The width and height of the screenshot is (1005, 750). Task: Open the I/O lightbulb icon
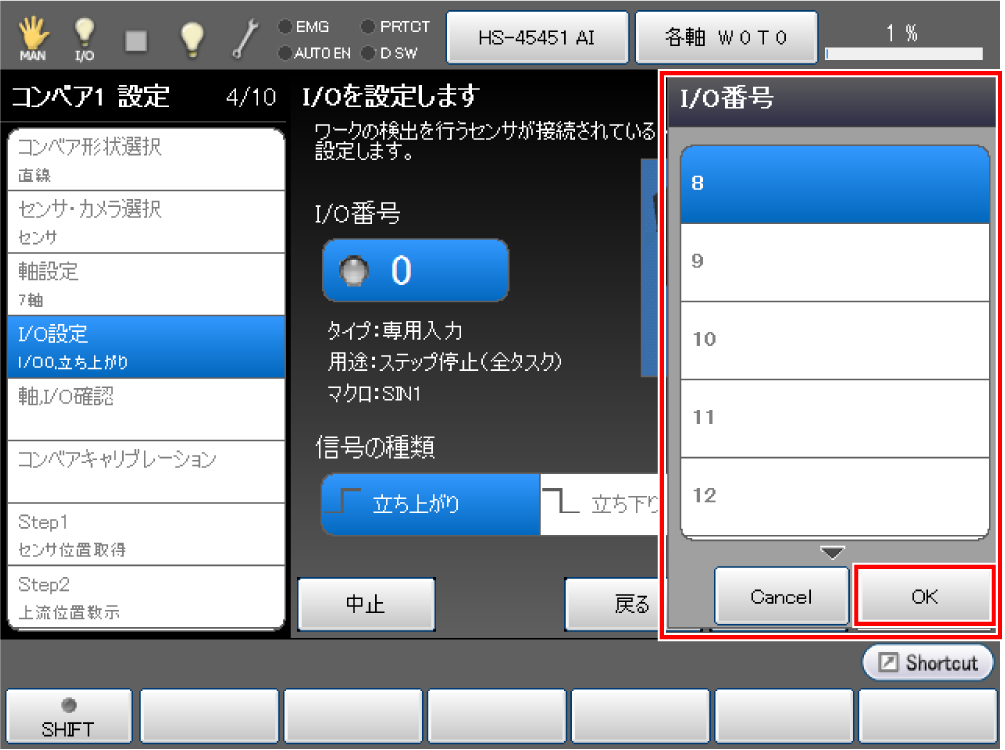(x=85, y=37)
